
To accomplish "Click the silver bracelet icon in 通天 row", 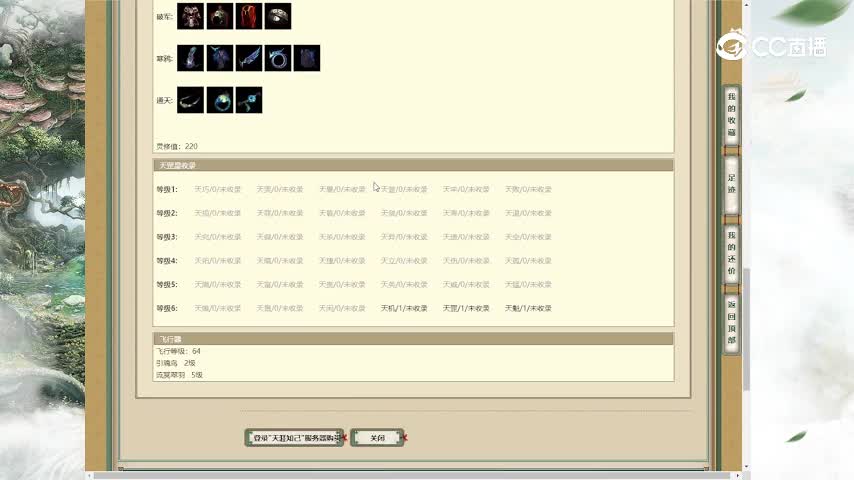I will [x=191, y=100].
